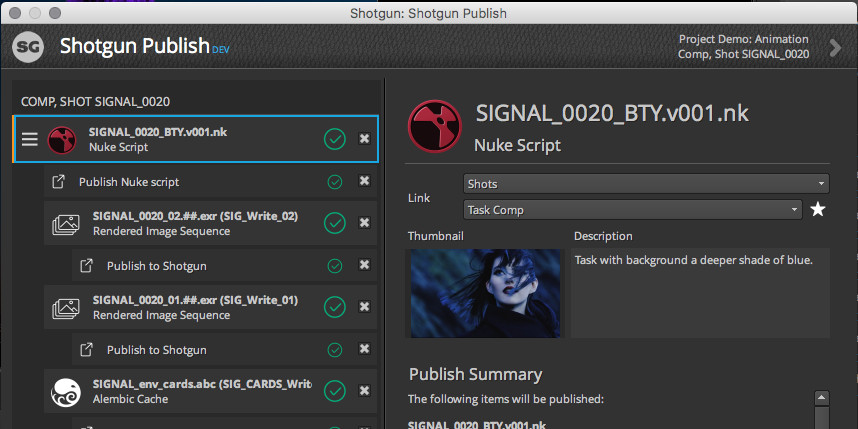Click the hamburger handle on SIGNAL_0020_BTY.v001.nk
This screenshot has height=429, width=858.
[30, 140]
